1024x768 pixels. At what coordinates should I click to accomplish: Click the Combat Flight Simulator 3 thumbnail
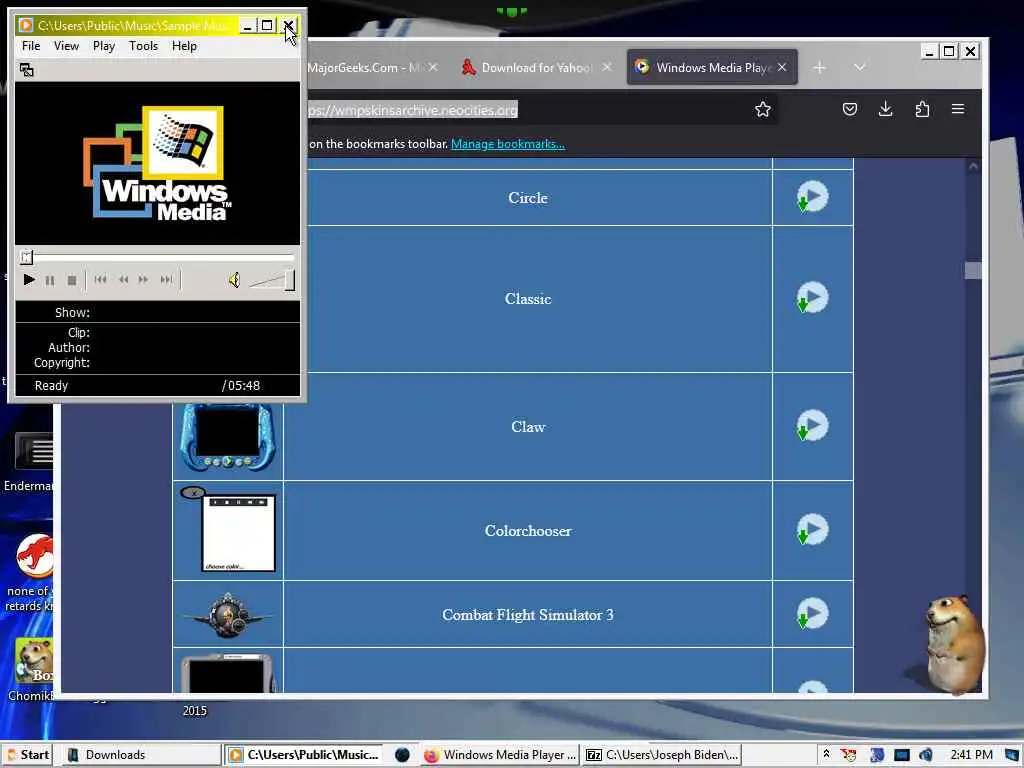pyautogui.click(x=228, y=615)
